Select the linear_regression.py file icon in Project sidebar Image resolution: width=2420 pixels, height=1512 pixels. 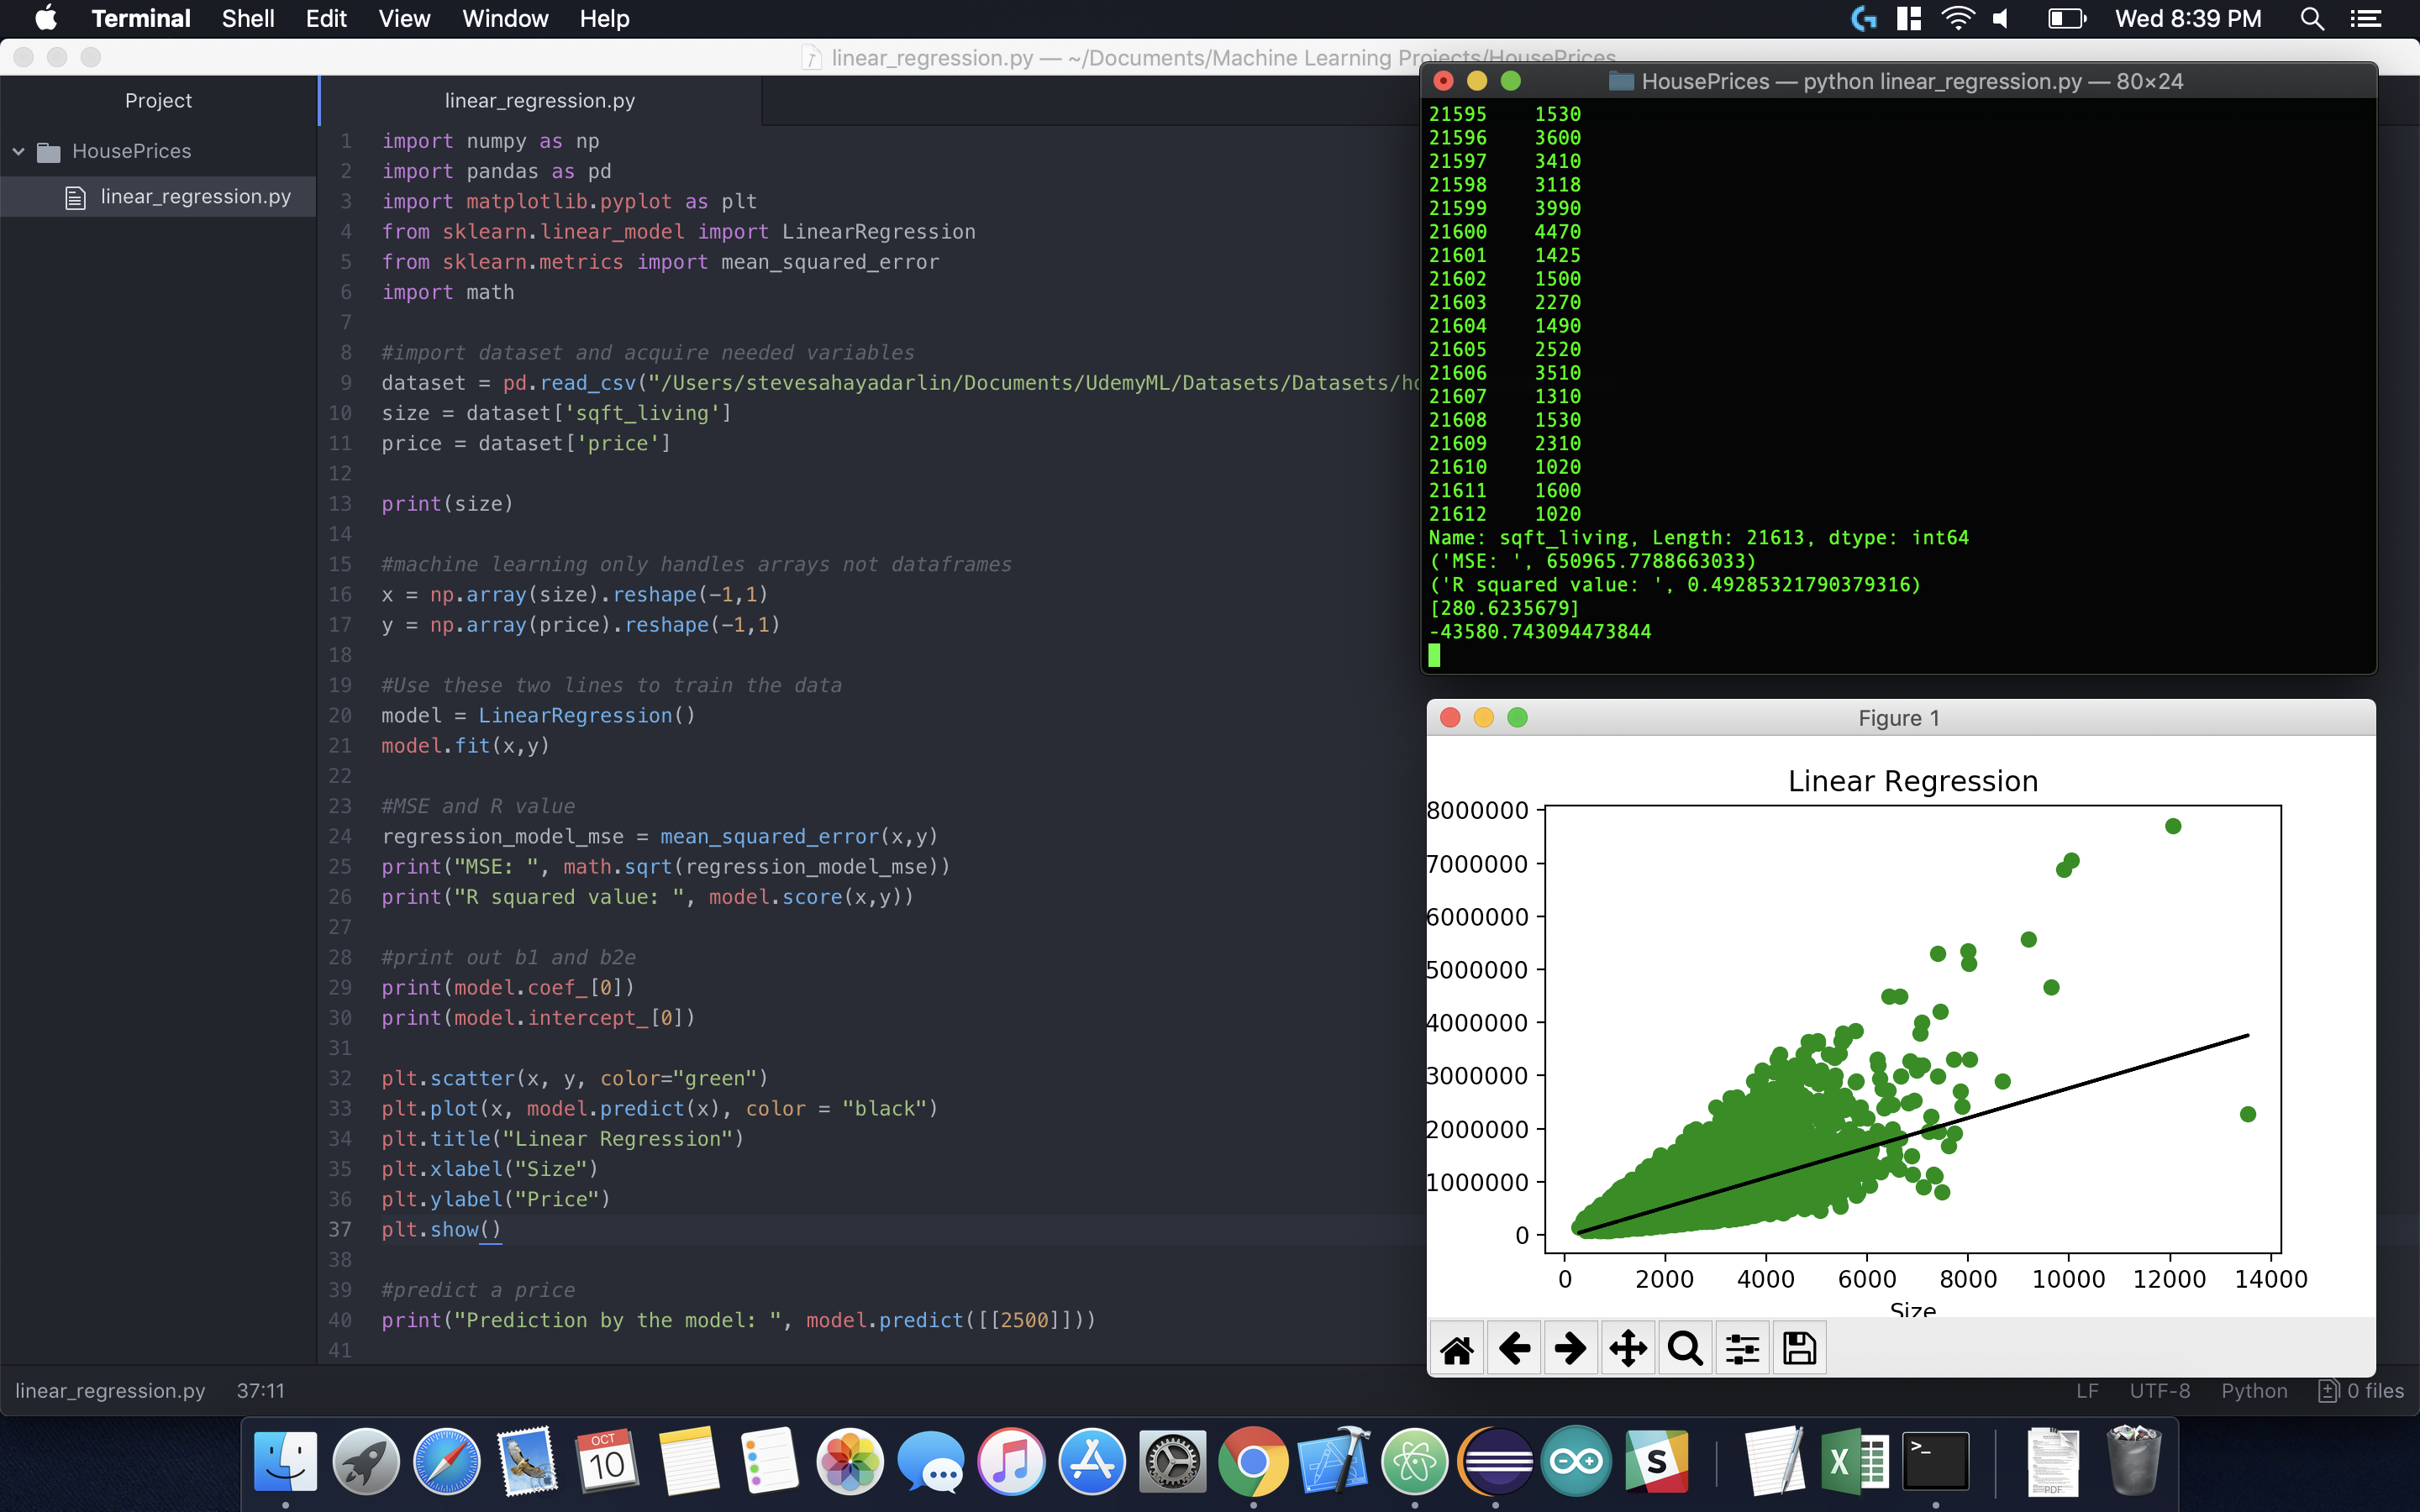tap(75, 196)
